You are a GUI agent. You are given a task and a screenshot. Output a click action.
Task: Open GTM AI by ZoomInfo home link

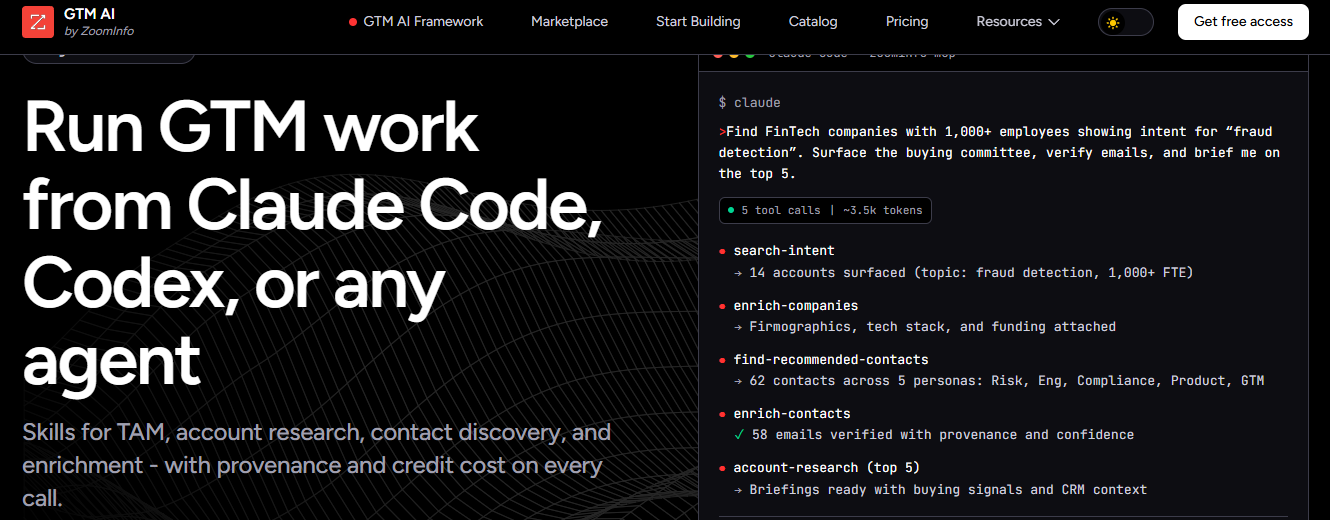point(78,22)
